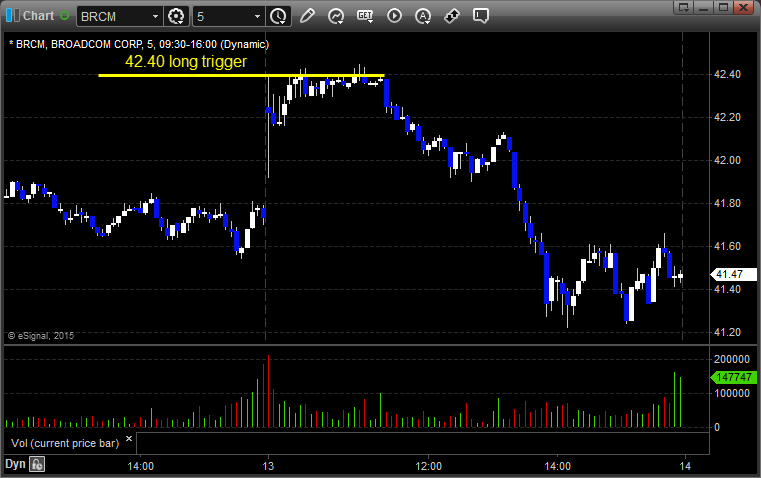
Task: Click the 41.60 price axis label
Action: point(728,246)
